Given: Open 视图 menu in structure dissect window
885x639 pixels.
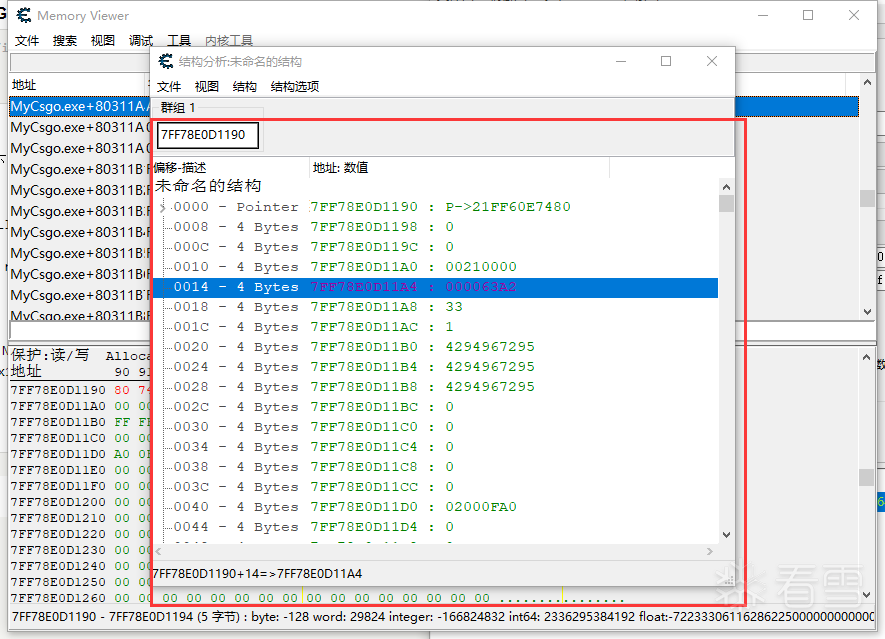Looking at the screenshot, I should [x=207, y=86].
